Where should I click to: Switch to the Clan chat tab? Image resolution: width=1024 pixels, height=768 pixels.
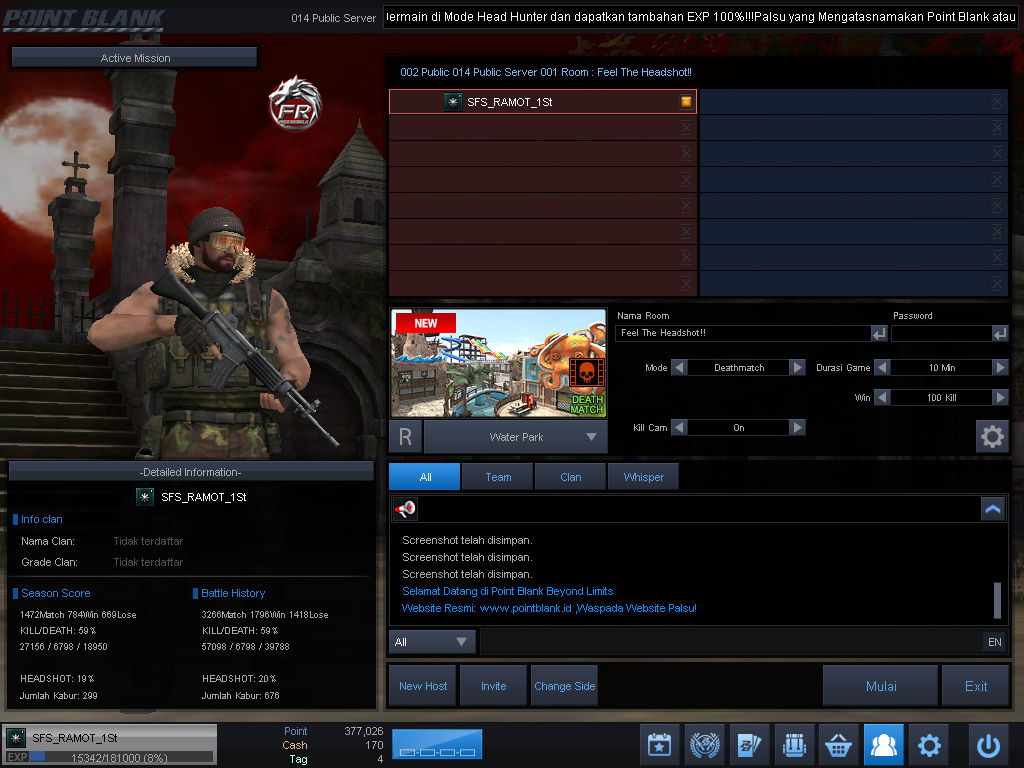coord(570,477)
